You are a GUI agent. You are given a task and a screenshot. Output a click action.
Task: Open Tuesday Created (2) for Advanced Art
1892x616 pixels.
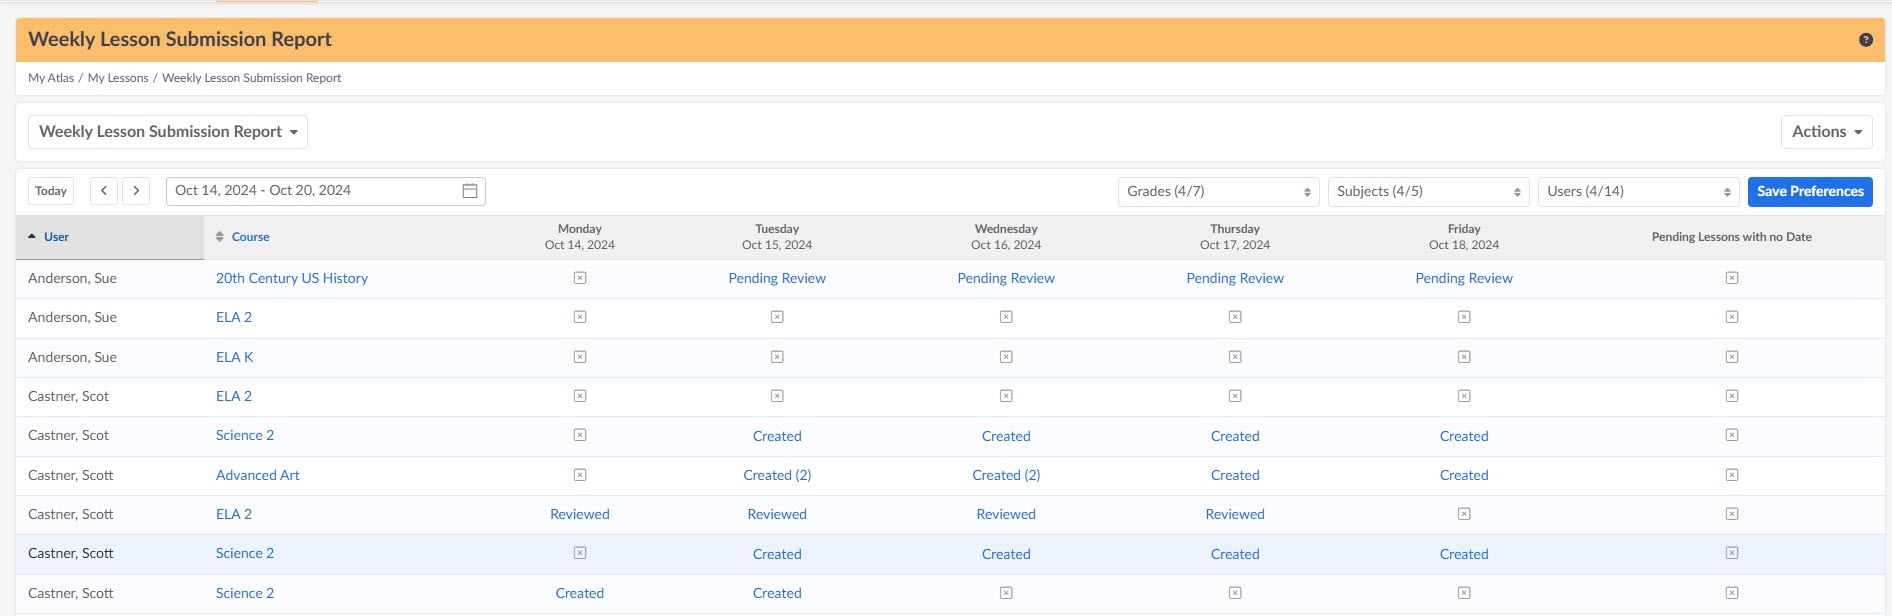point(777,475)
